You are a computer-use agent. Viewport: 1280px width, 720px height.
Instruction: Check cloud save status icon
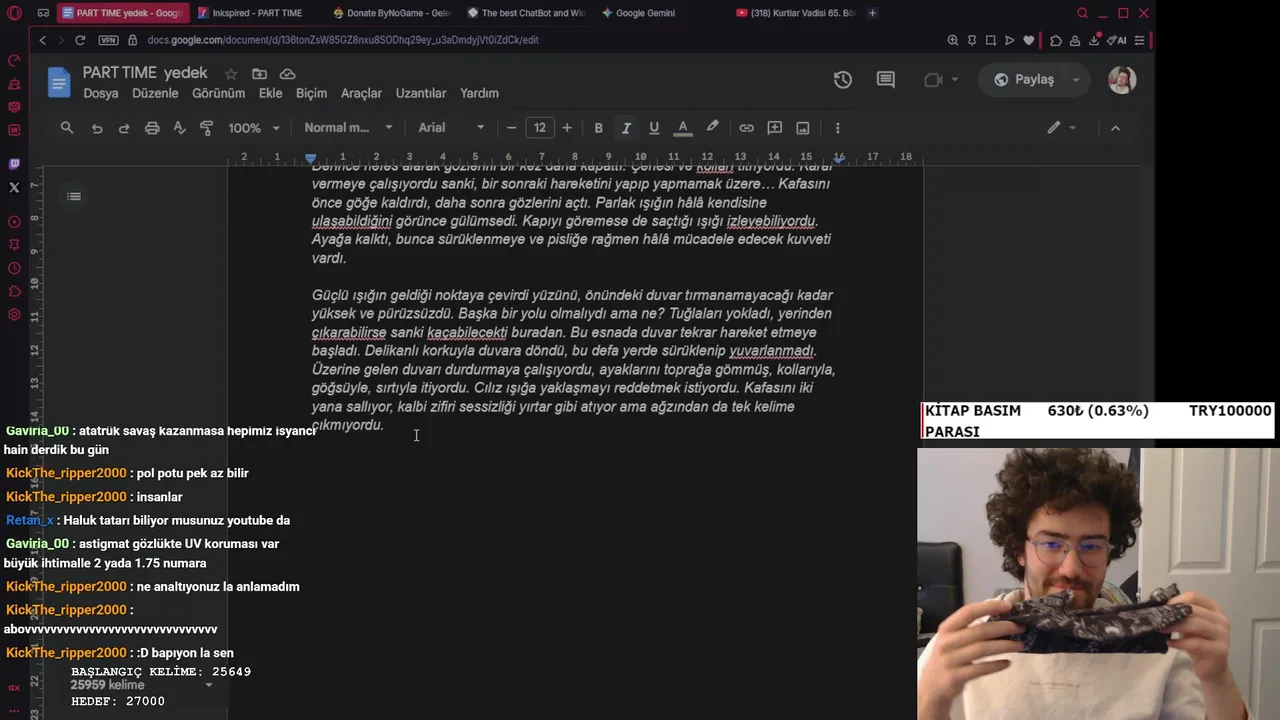tap(287, 74)
